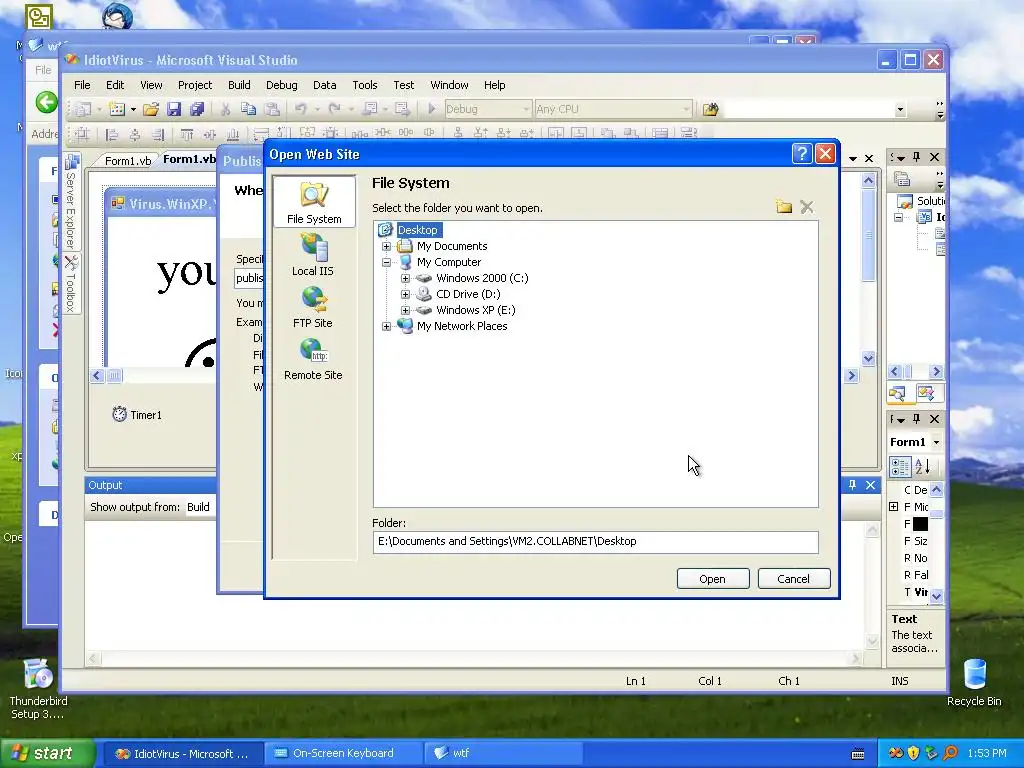Image resolution: width=1024 pixels, height=768 pixels.
Task: Click the clock in the system tray
Action: tap(987, 753)
